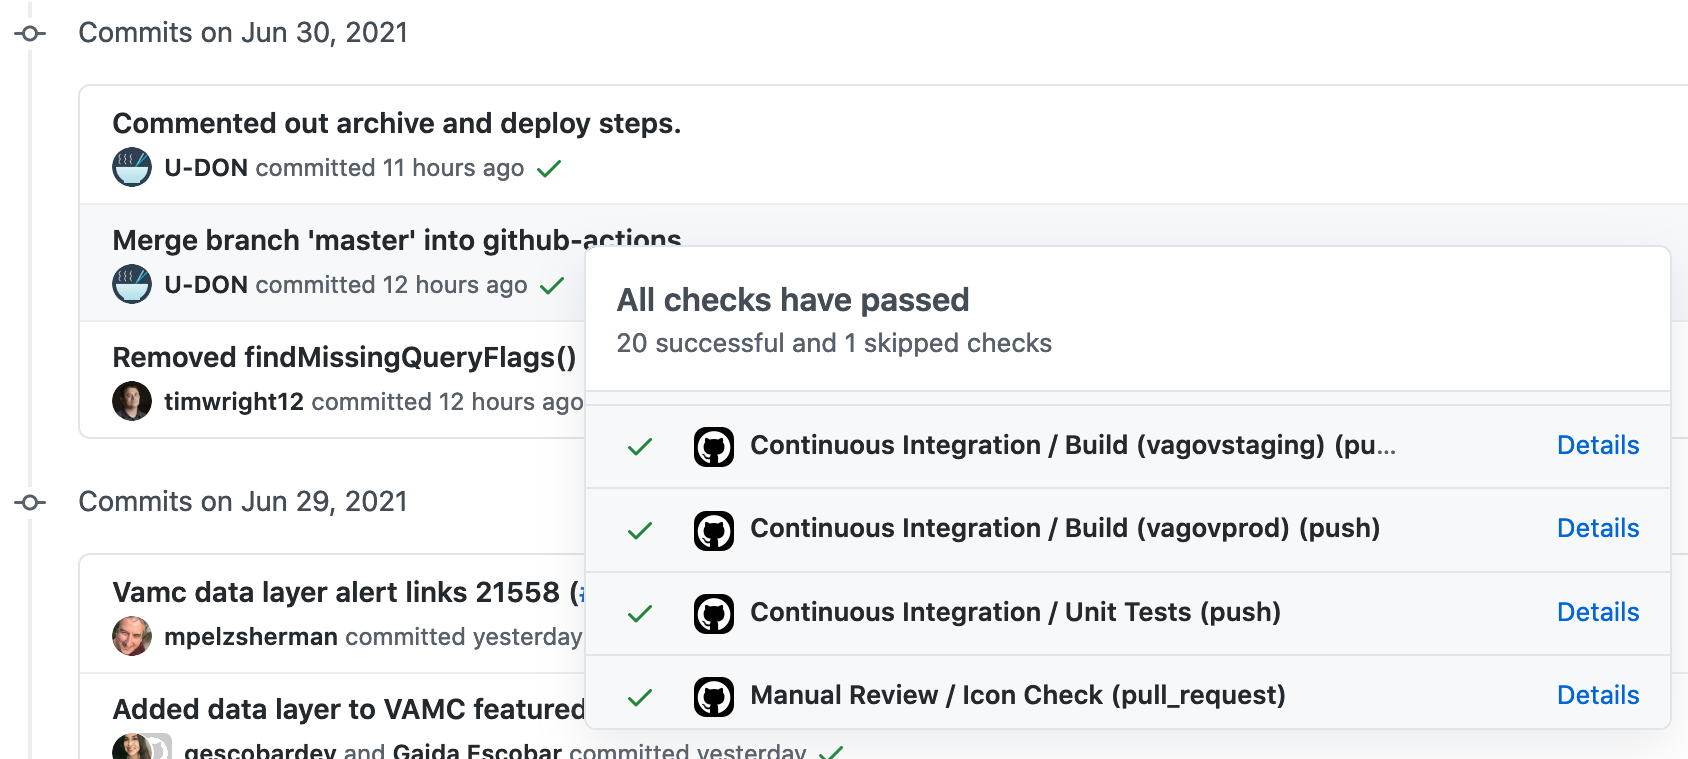
Task: Open 'Removed findMissingQueryFlags()' commit
Action: click(344, 357)
